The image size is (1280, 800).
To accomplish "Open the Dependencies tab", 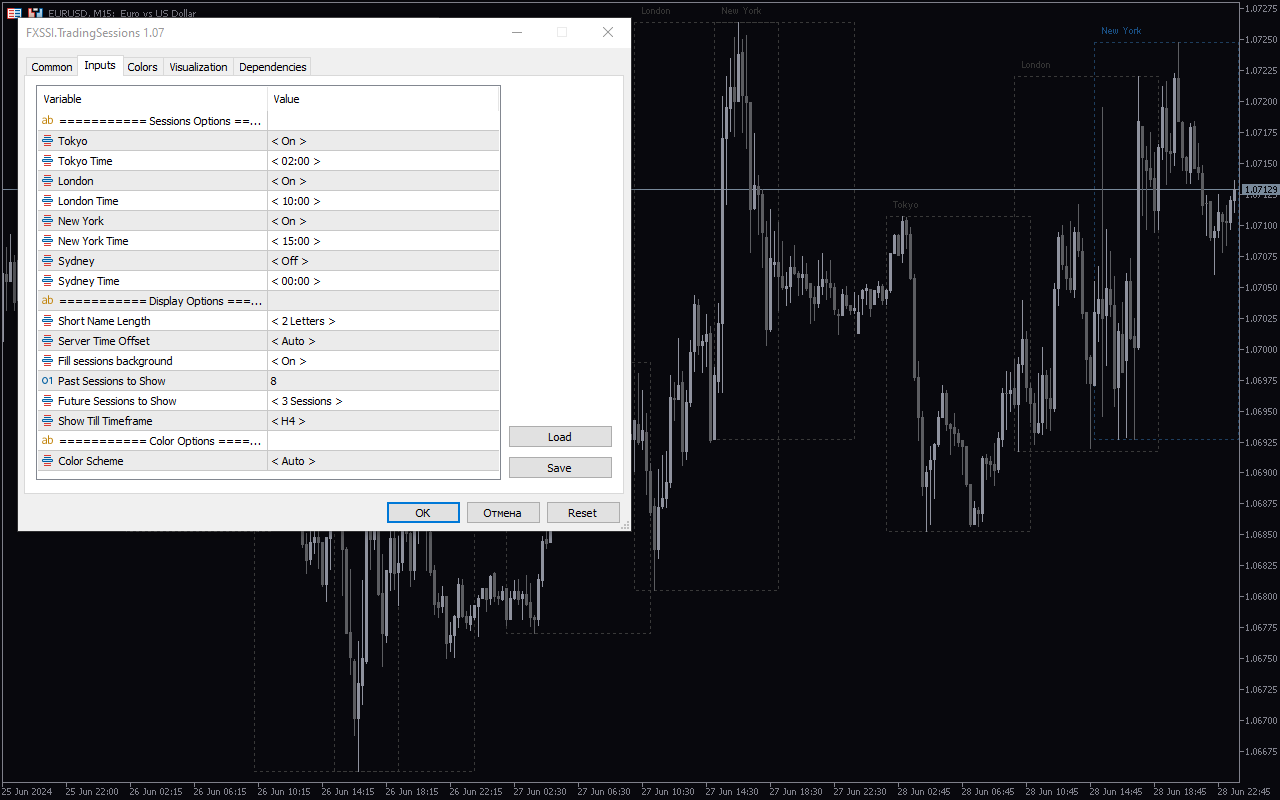I will point(273,67).
